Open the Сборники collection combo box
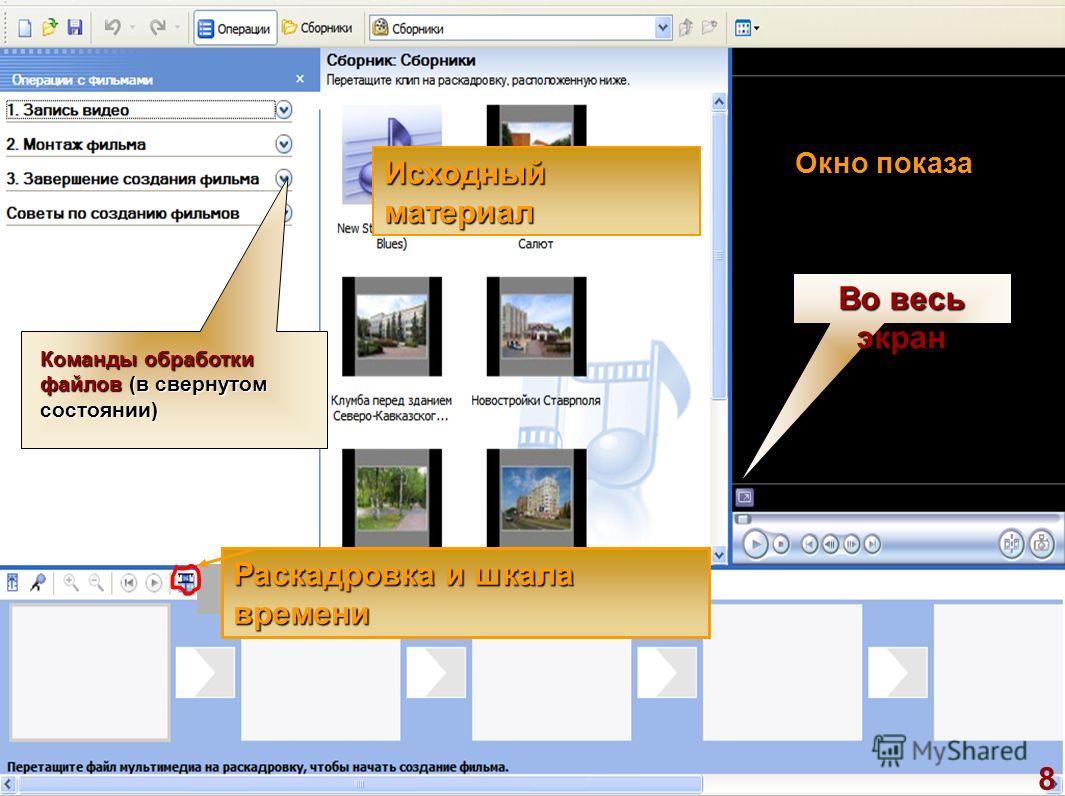Image resolution: width=1065 pixels, height=796 pixels. 521,29
